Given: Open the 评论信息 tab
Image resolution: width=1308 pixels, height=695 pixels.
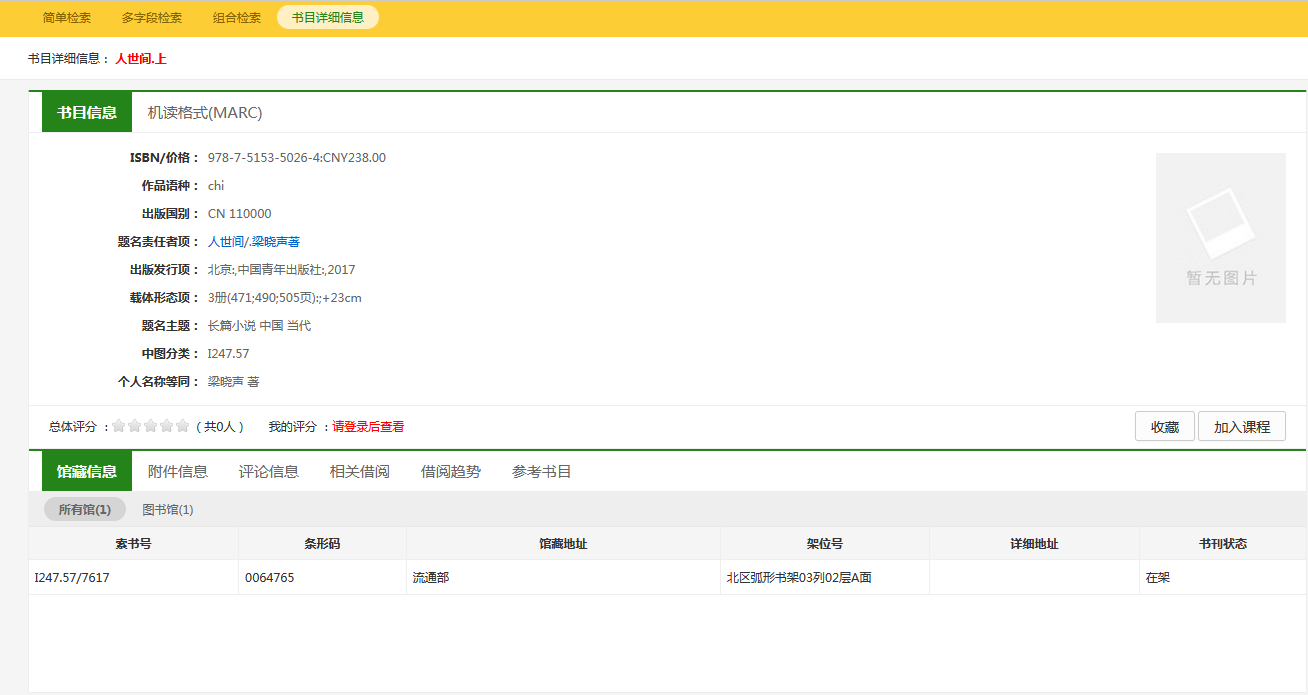Looking at the screenshot, I should 269,471.
